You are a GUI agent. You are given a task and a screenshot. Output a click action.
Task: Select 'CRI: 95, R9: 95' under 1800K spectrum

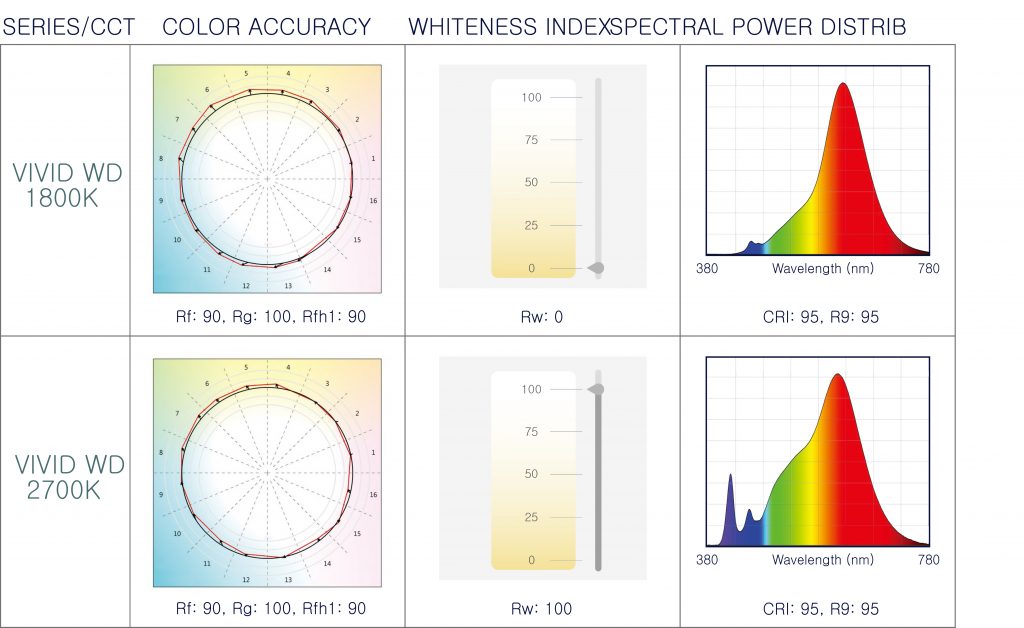click(820, 317)
